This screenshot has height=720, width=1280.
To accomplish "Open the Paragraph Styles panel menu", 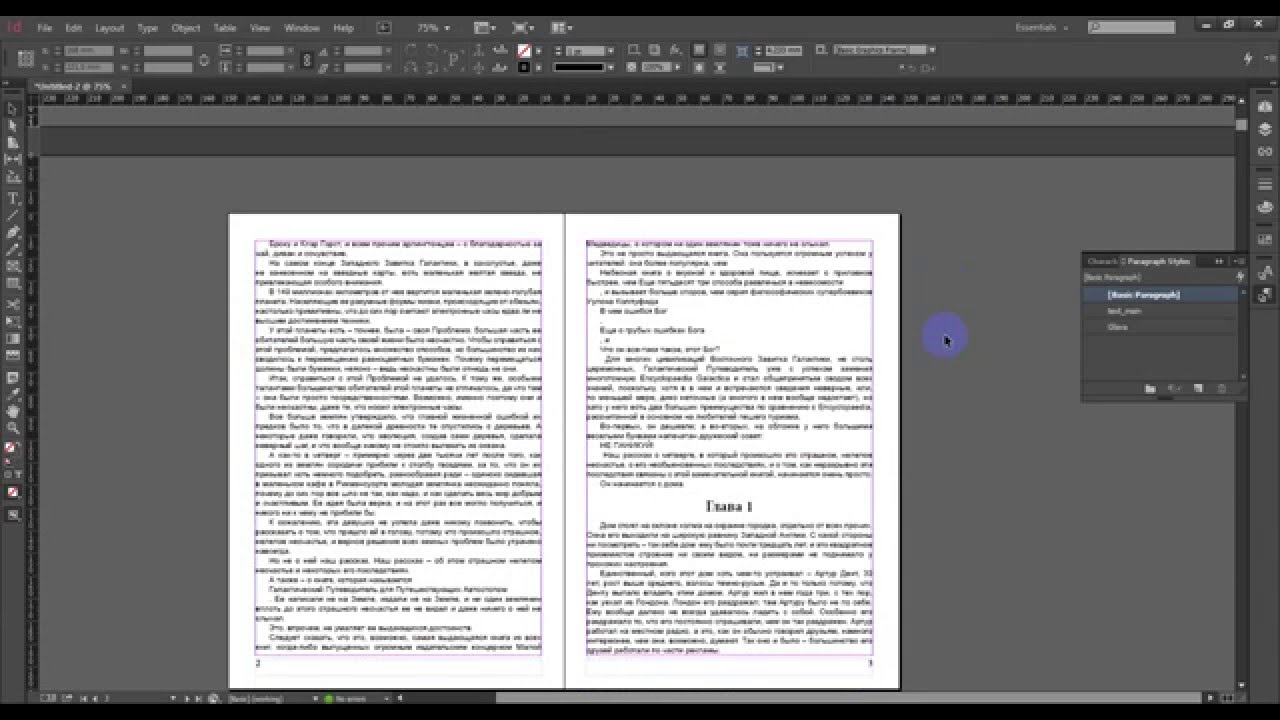I will [1239, 261].
